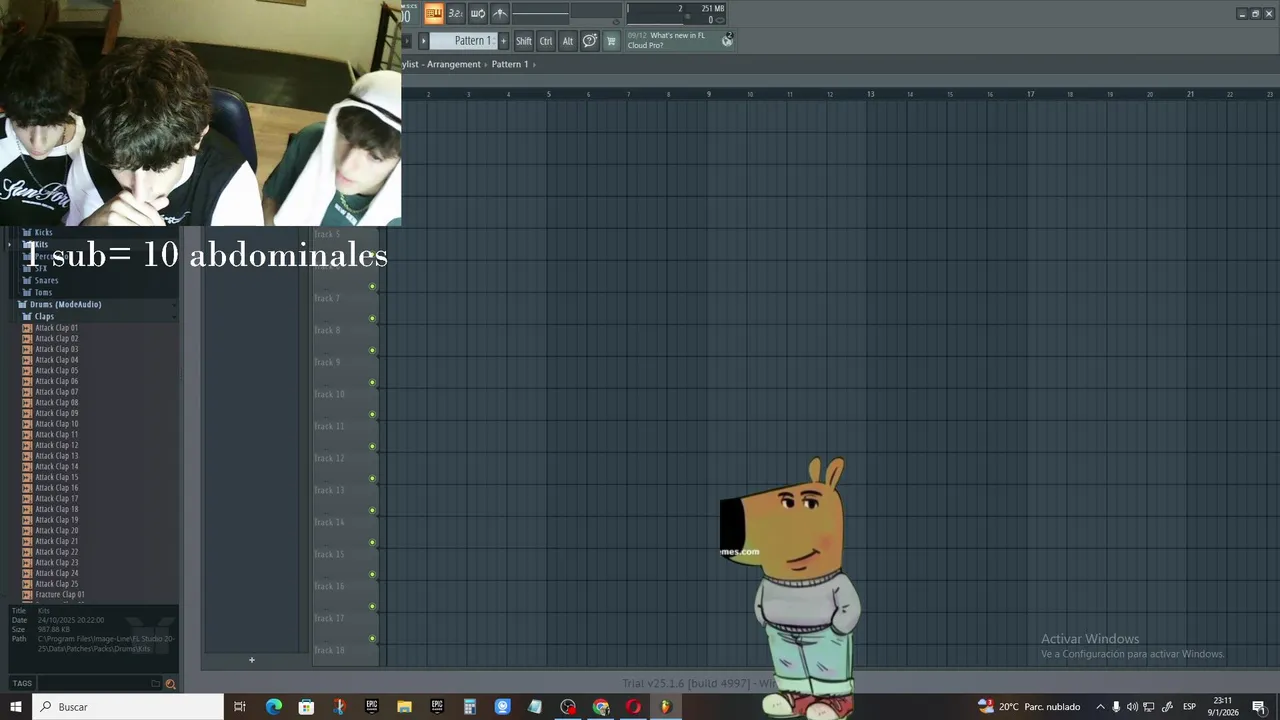The height and width of the screenshot is (720, 1280).
Task: Click Arrangement in the playlist breadcrumb
Action: (x=454, y=64)
